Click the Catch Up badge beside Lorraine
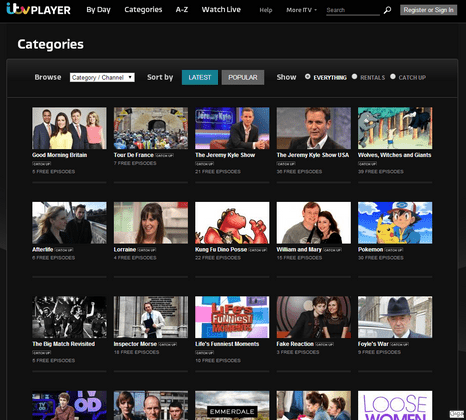The width and height of the screenshot is (466, 420). tap(147, 250)
